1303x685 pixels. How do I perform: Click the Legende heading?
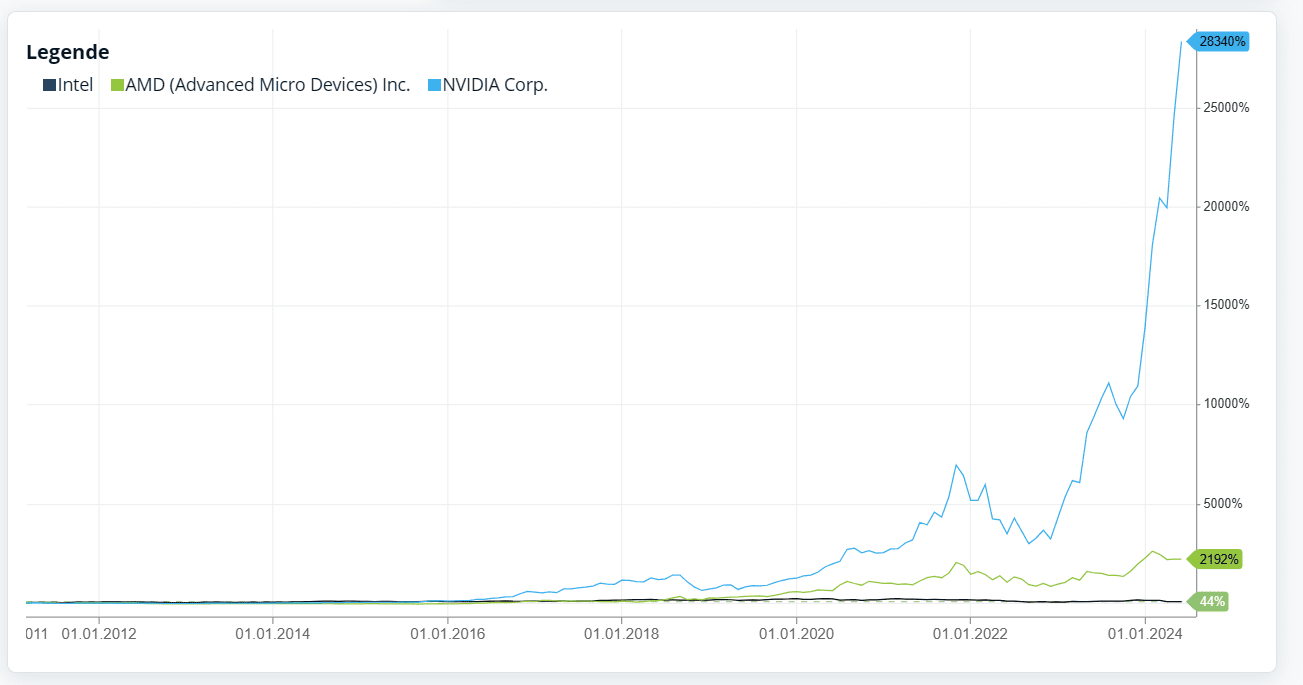pos(68,52)
